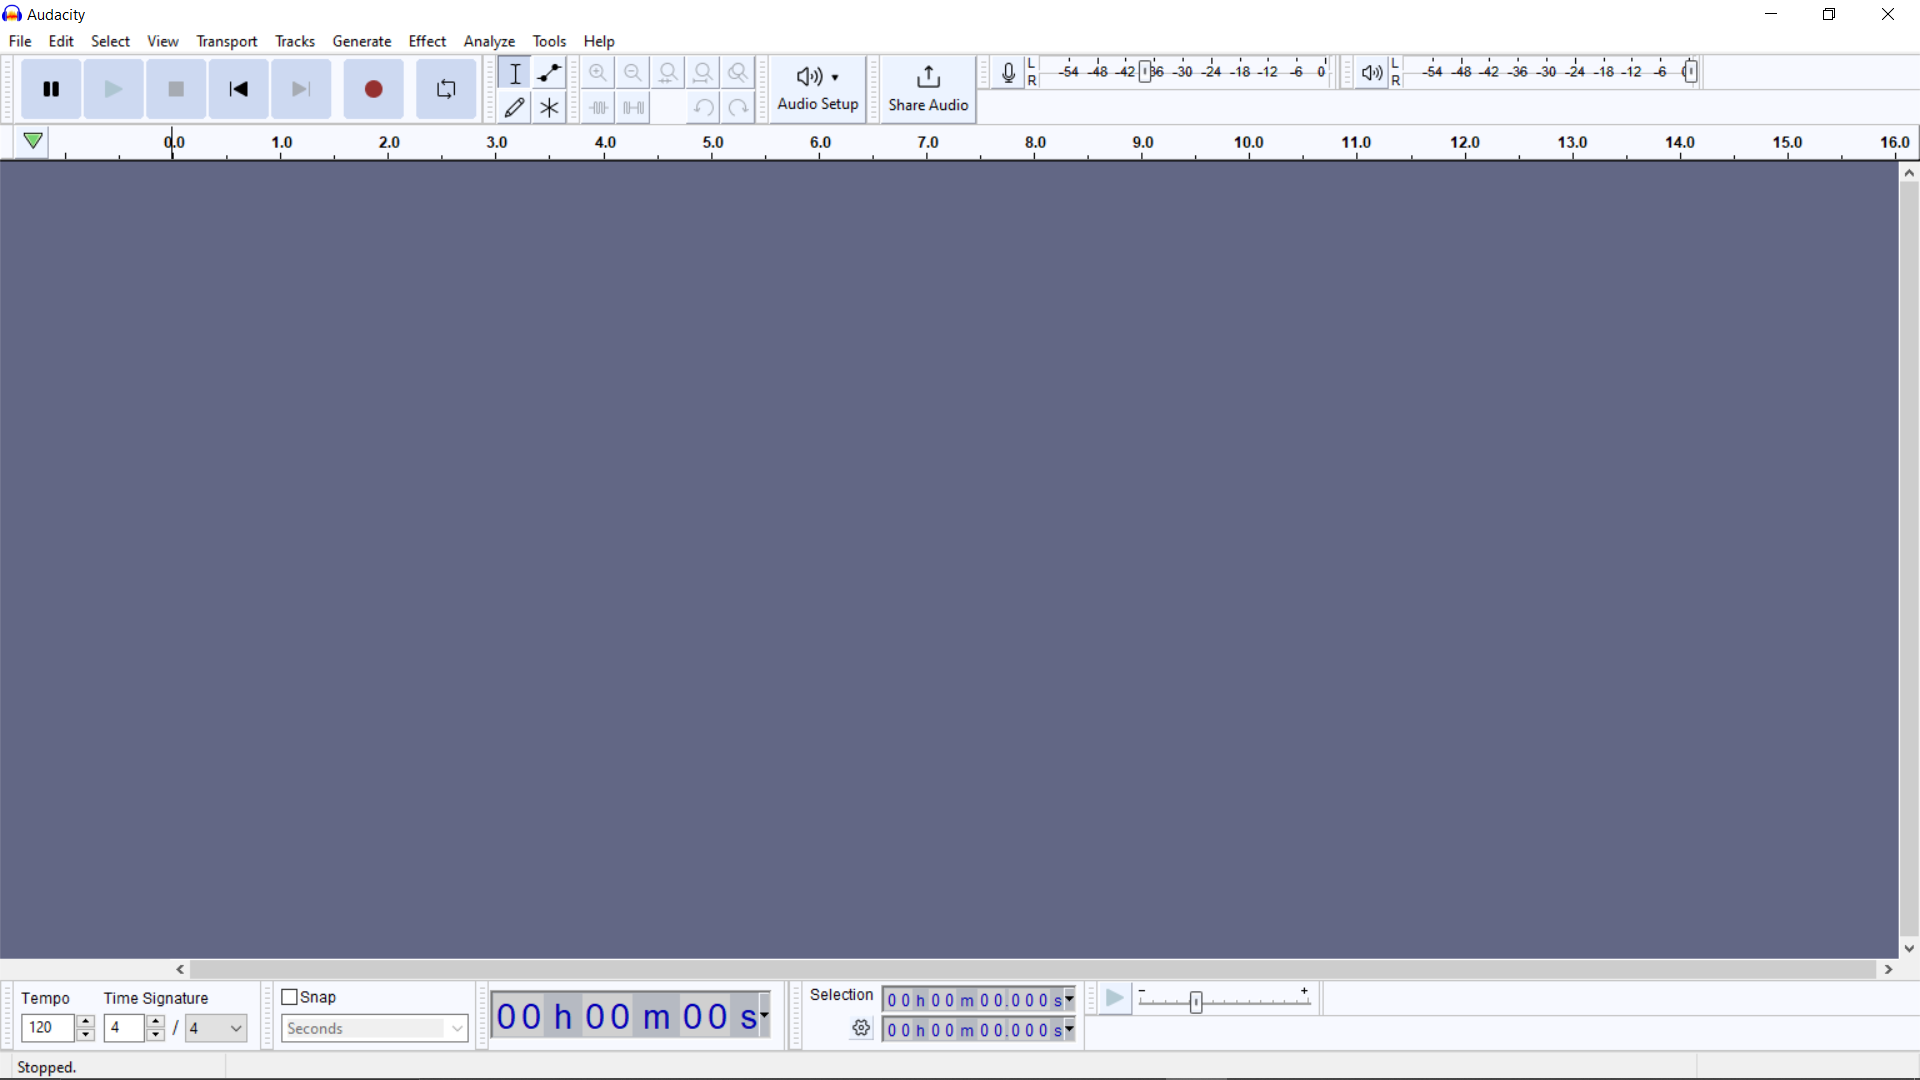The height and width of the screenshot is (1080, 1920).
Task: Drag the playback speed slider
Action: (1196, 1001)
